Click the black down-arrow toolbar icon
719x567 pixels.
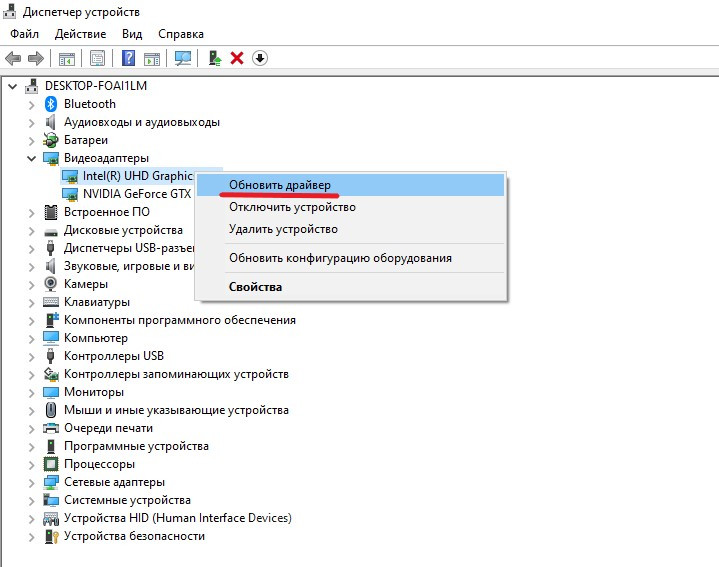(260, 58)
